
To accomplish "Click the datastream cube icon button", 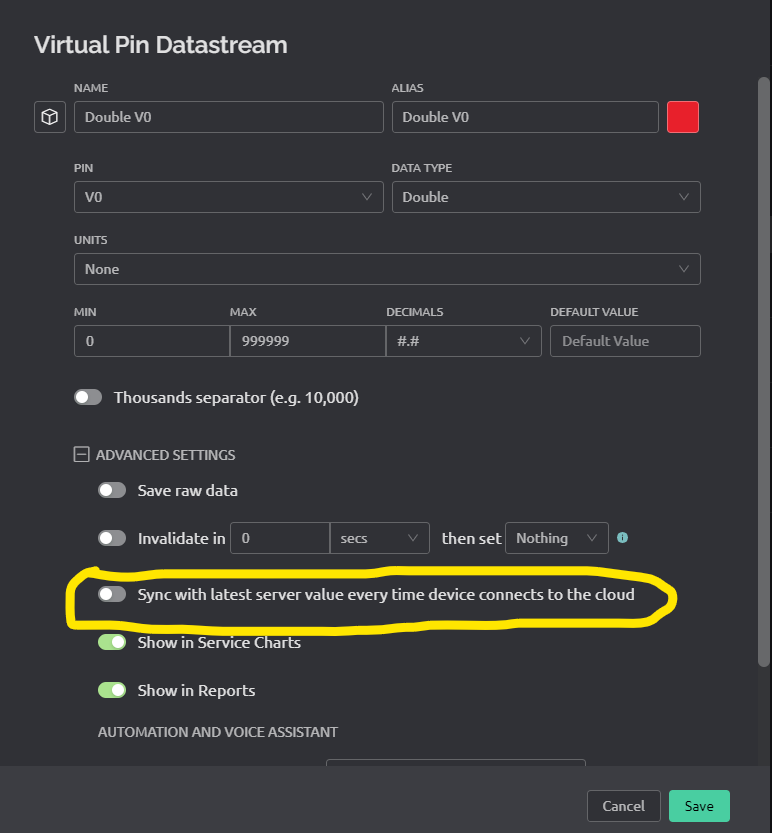I will 50,117.
